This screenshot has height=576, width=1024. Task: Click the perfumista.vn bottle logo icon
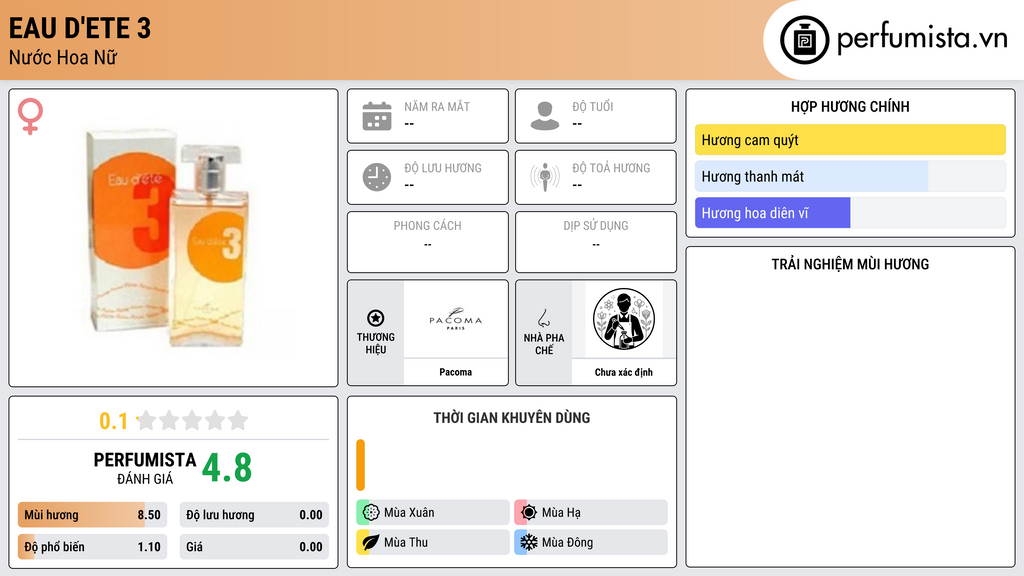[804, 40]
